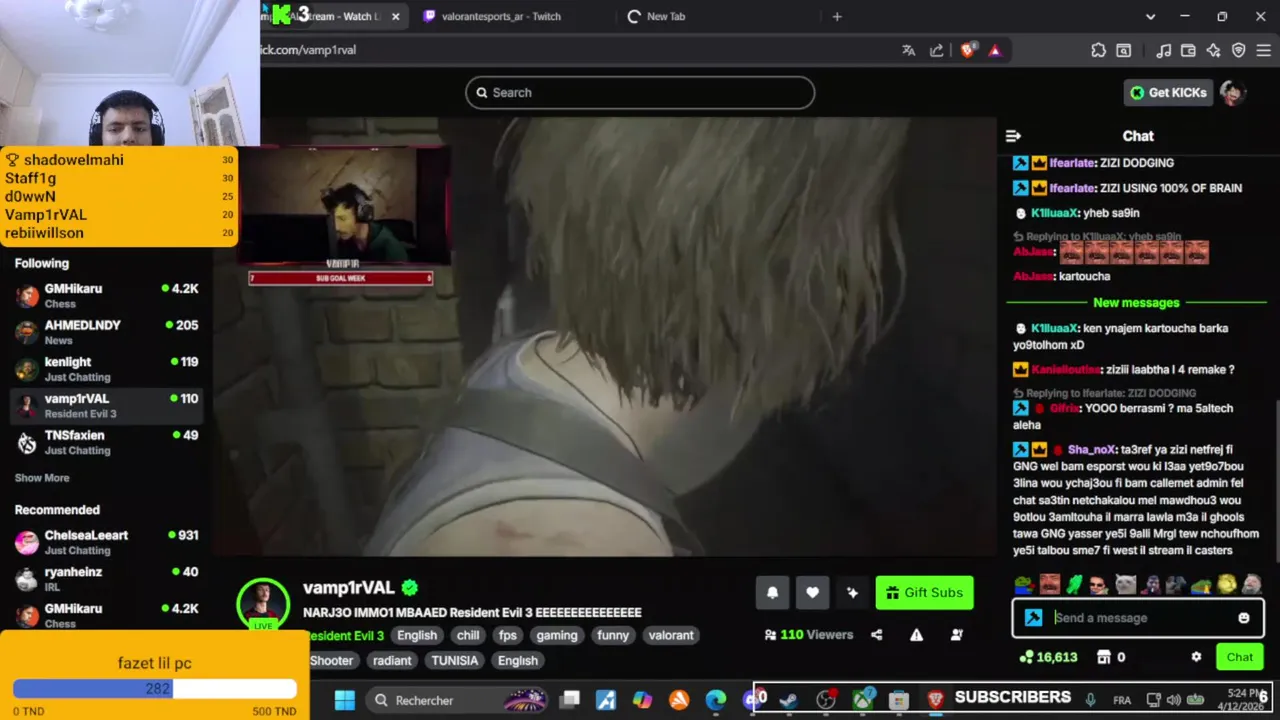Launch Microsoft Edge from the taskbar

tap(715, 700)
